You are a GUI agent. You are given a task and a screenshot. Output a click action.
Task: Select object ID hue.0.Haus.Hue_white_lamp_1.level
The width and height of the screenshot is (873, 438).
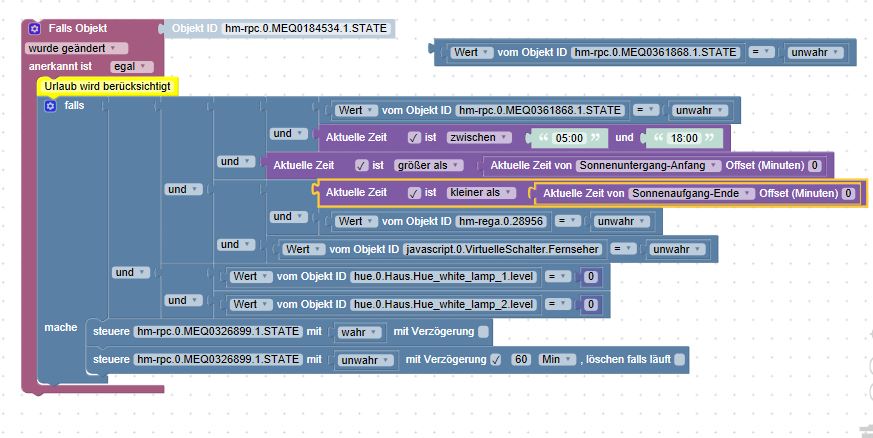pos(444,277)
